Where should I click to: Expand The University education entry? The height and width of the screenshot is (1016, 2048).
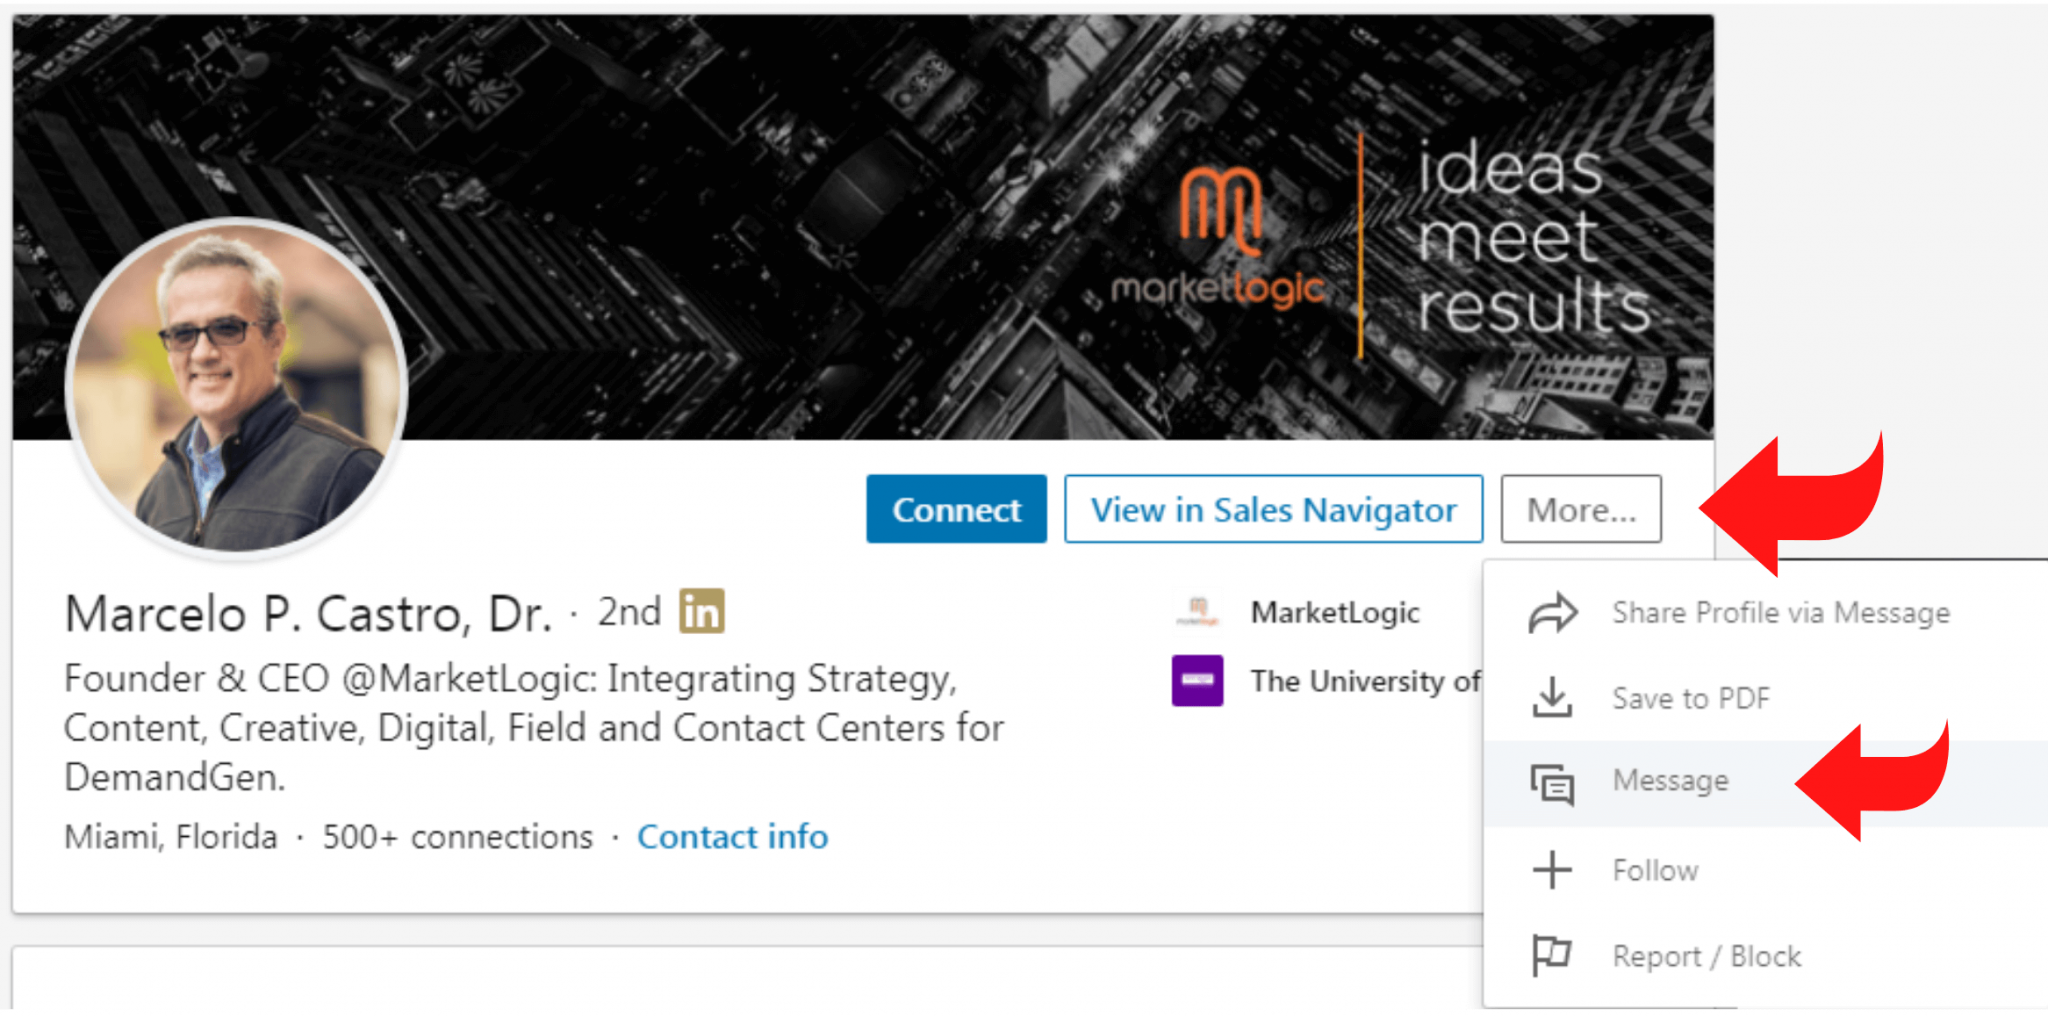click(x=1365, y=681)
